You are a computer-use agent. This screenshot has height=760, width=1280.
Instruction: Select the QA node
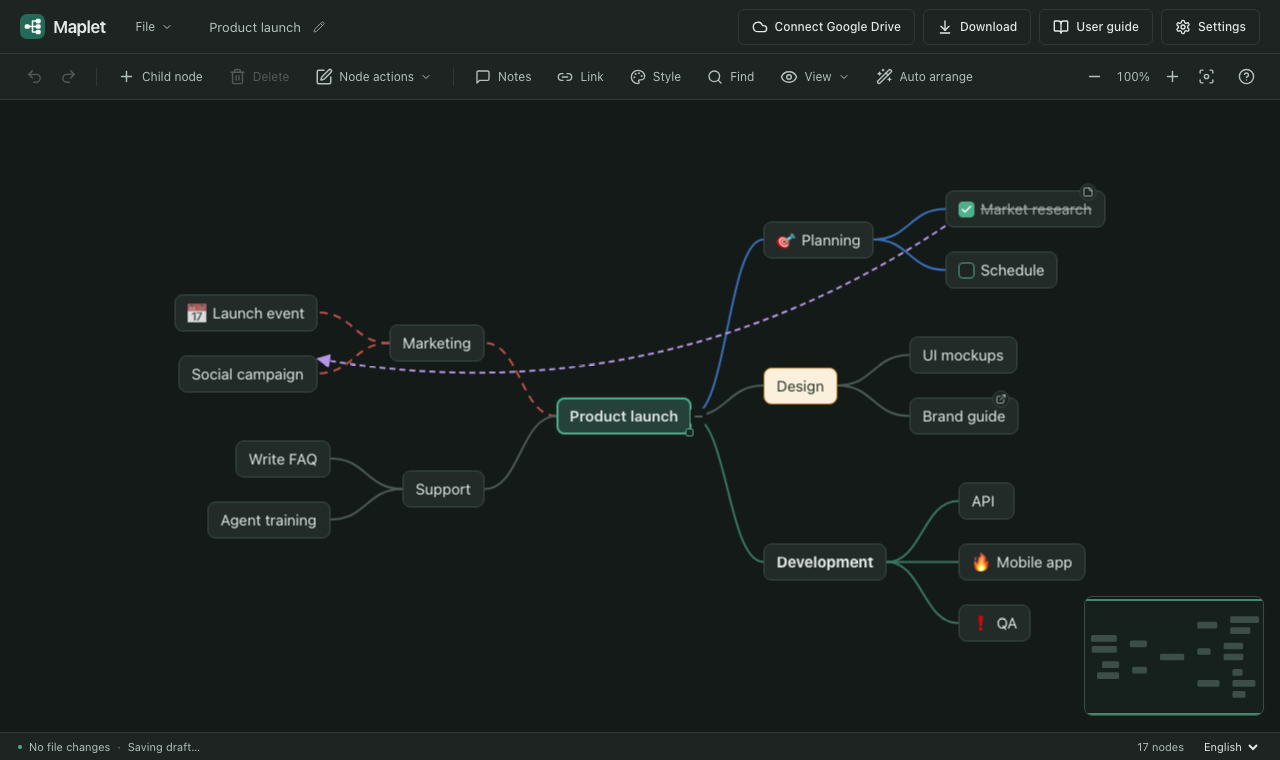point(994,623)
